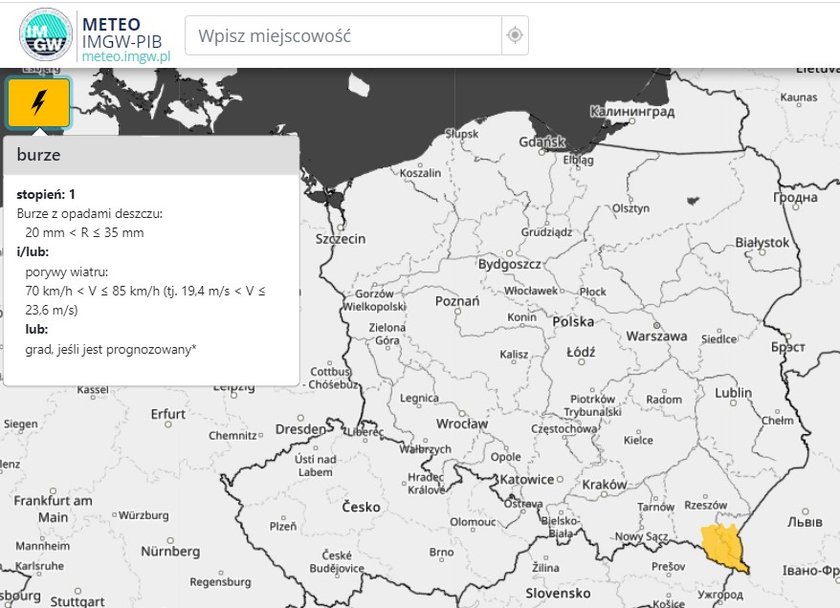Click Szczecin city label on map
840x608 pixels.
pyautogui.click(x=340, y=239)
